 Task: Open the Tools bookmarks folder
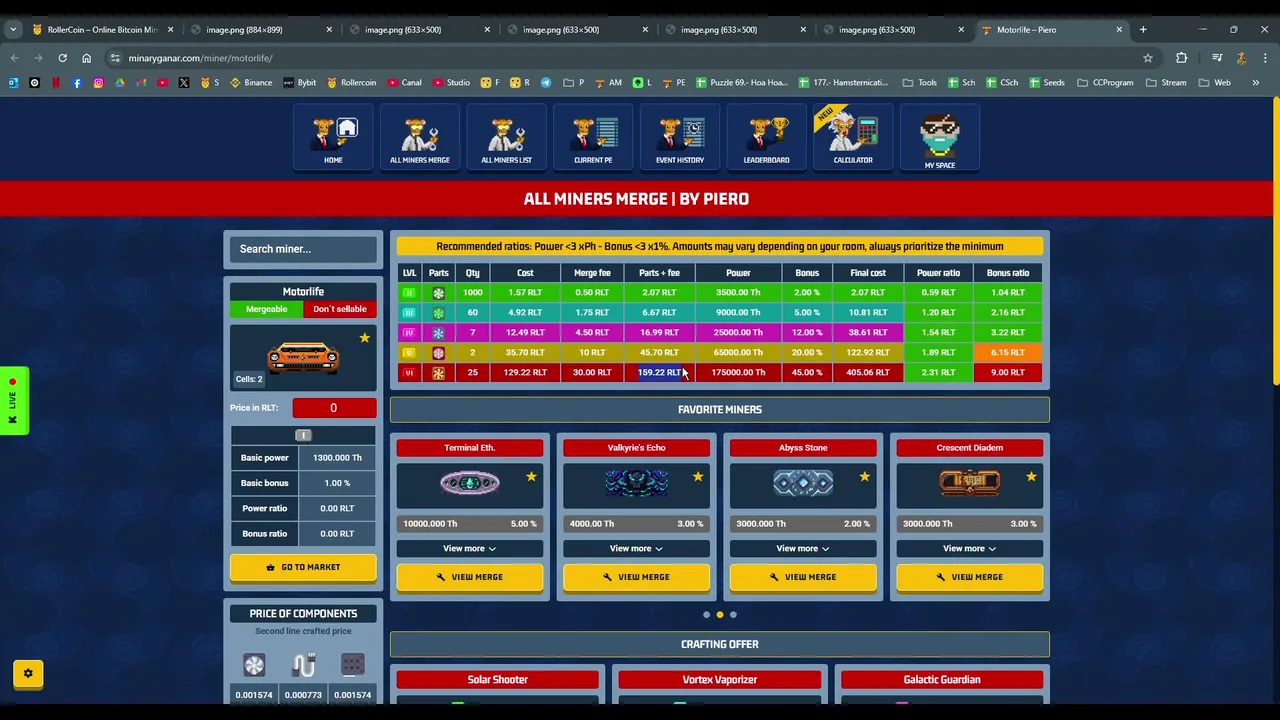click(x=920, y=83)
